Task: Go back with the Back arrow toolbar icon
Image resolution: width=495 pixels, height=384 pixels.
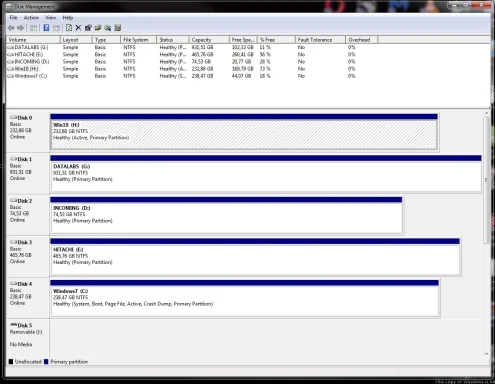Action: click(x=11, y=28)
